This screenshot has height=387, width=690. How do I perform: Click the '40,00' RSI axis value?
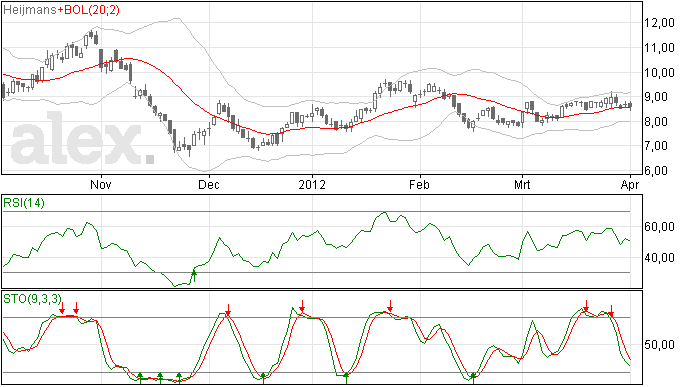(659, 258)
